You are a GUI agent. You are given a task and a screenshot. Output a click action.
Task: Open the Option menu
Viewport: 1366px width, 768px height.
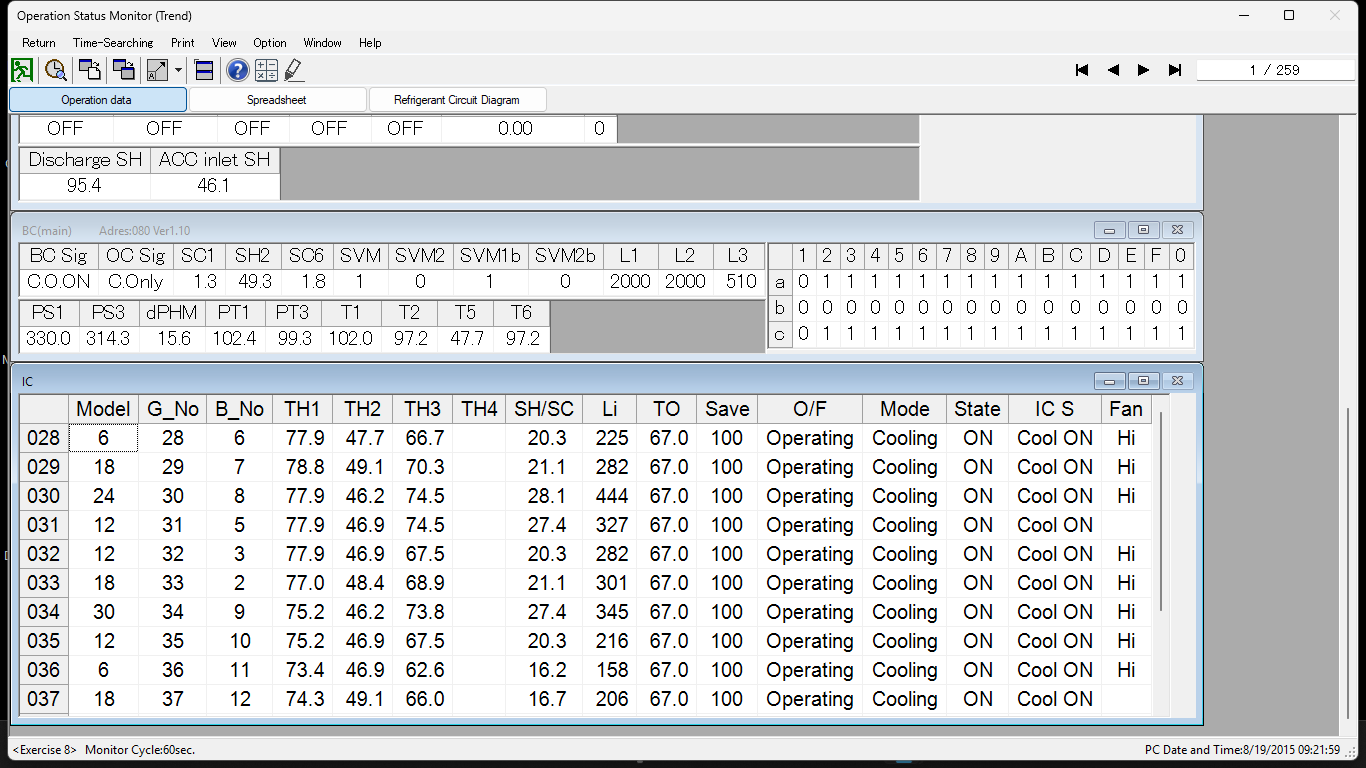click(x=270, y=43)
